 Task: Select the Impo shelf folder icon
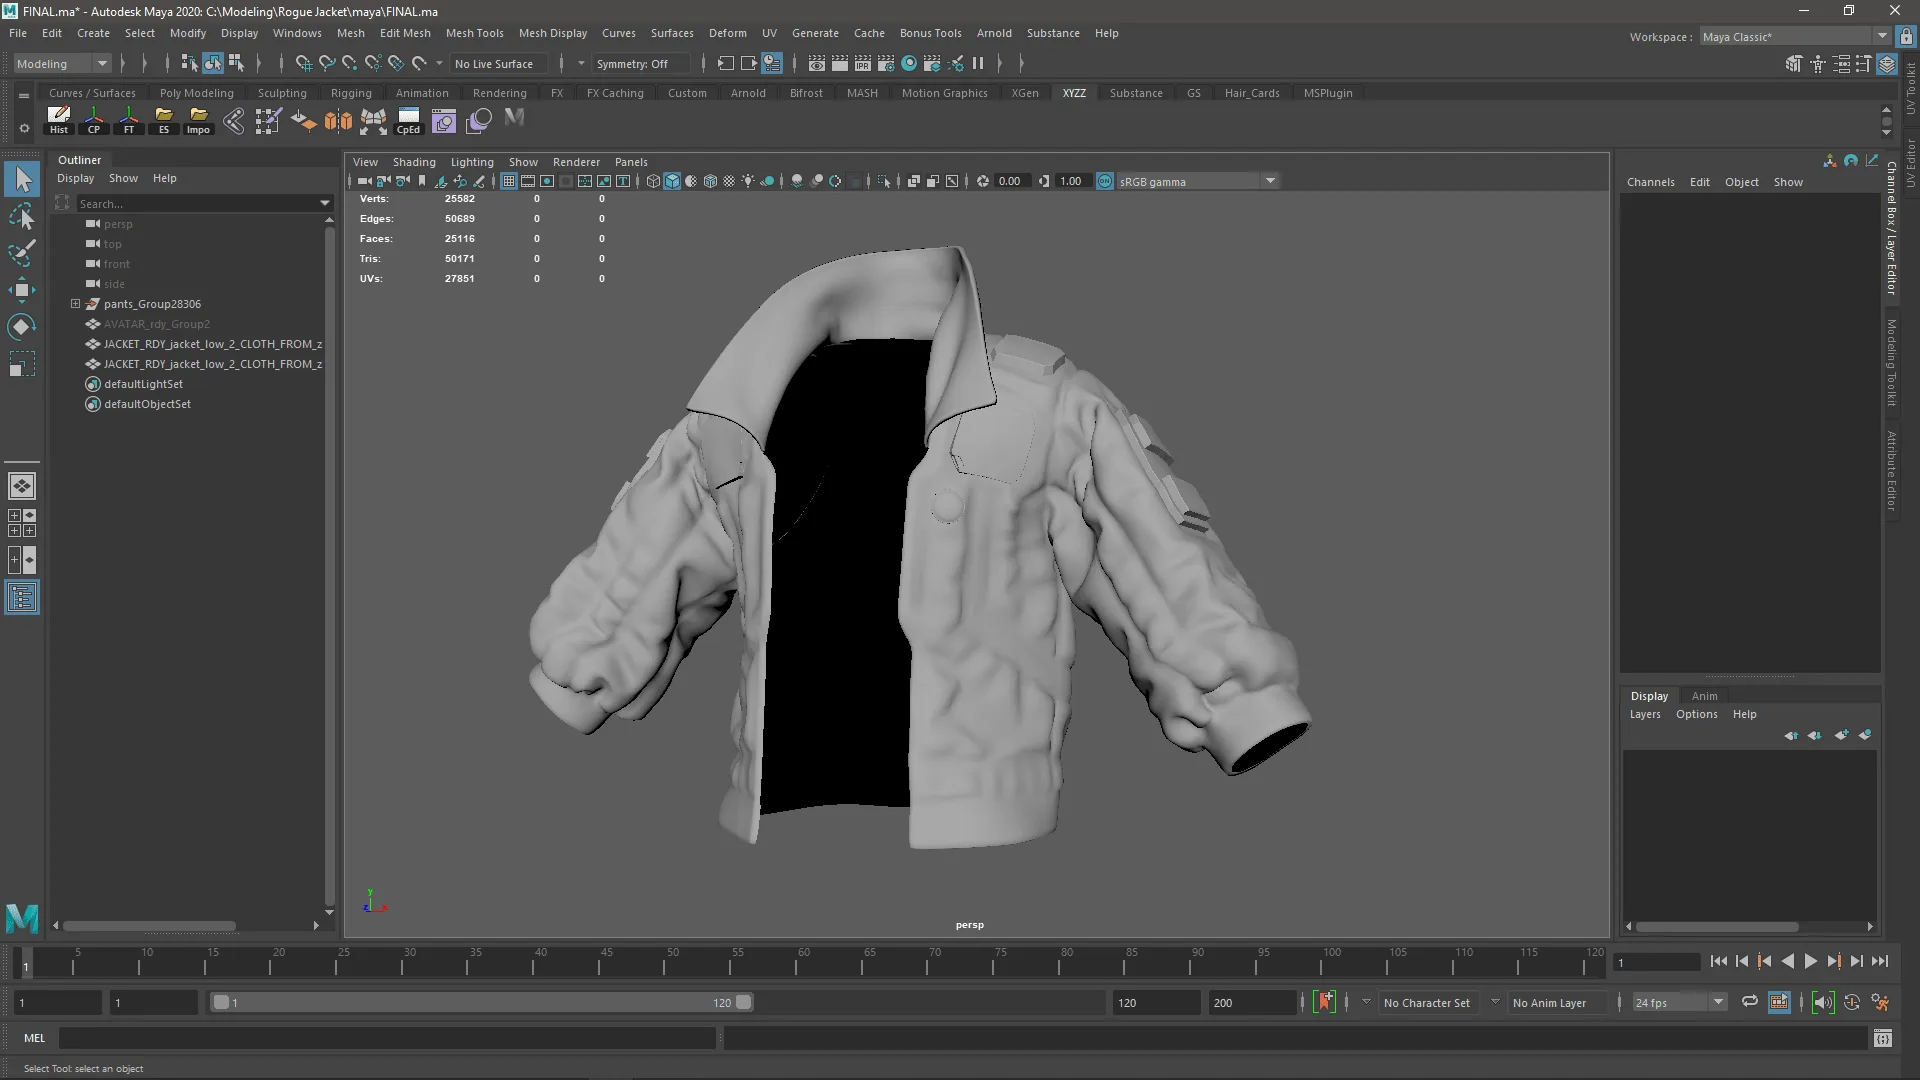[198, 120]
